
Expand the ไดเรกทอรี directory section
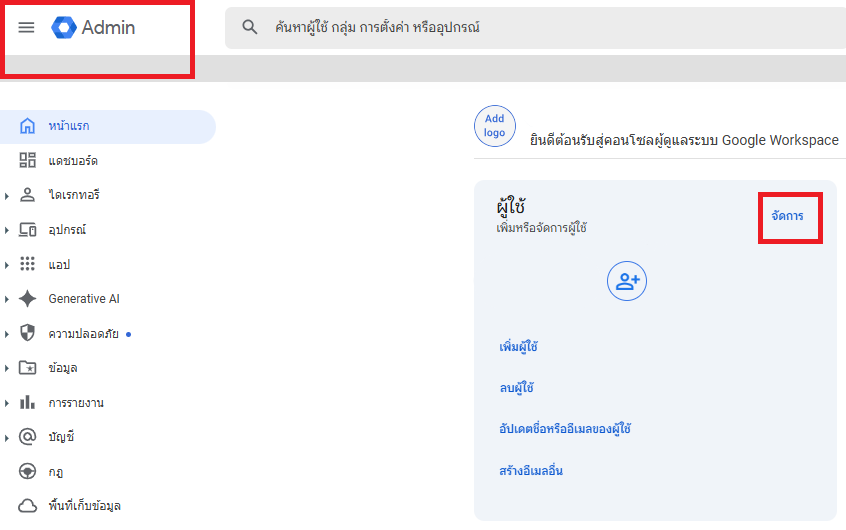coord(7,196)
